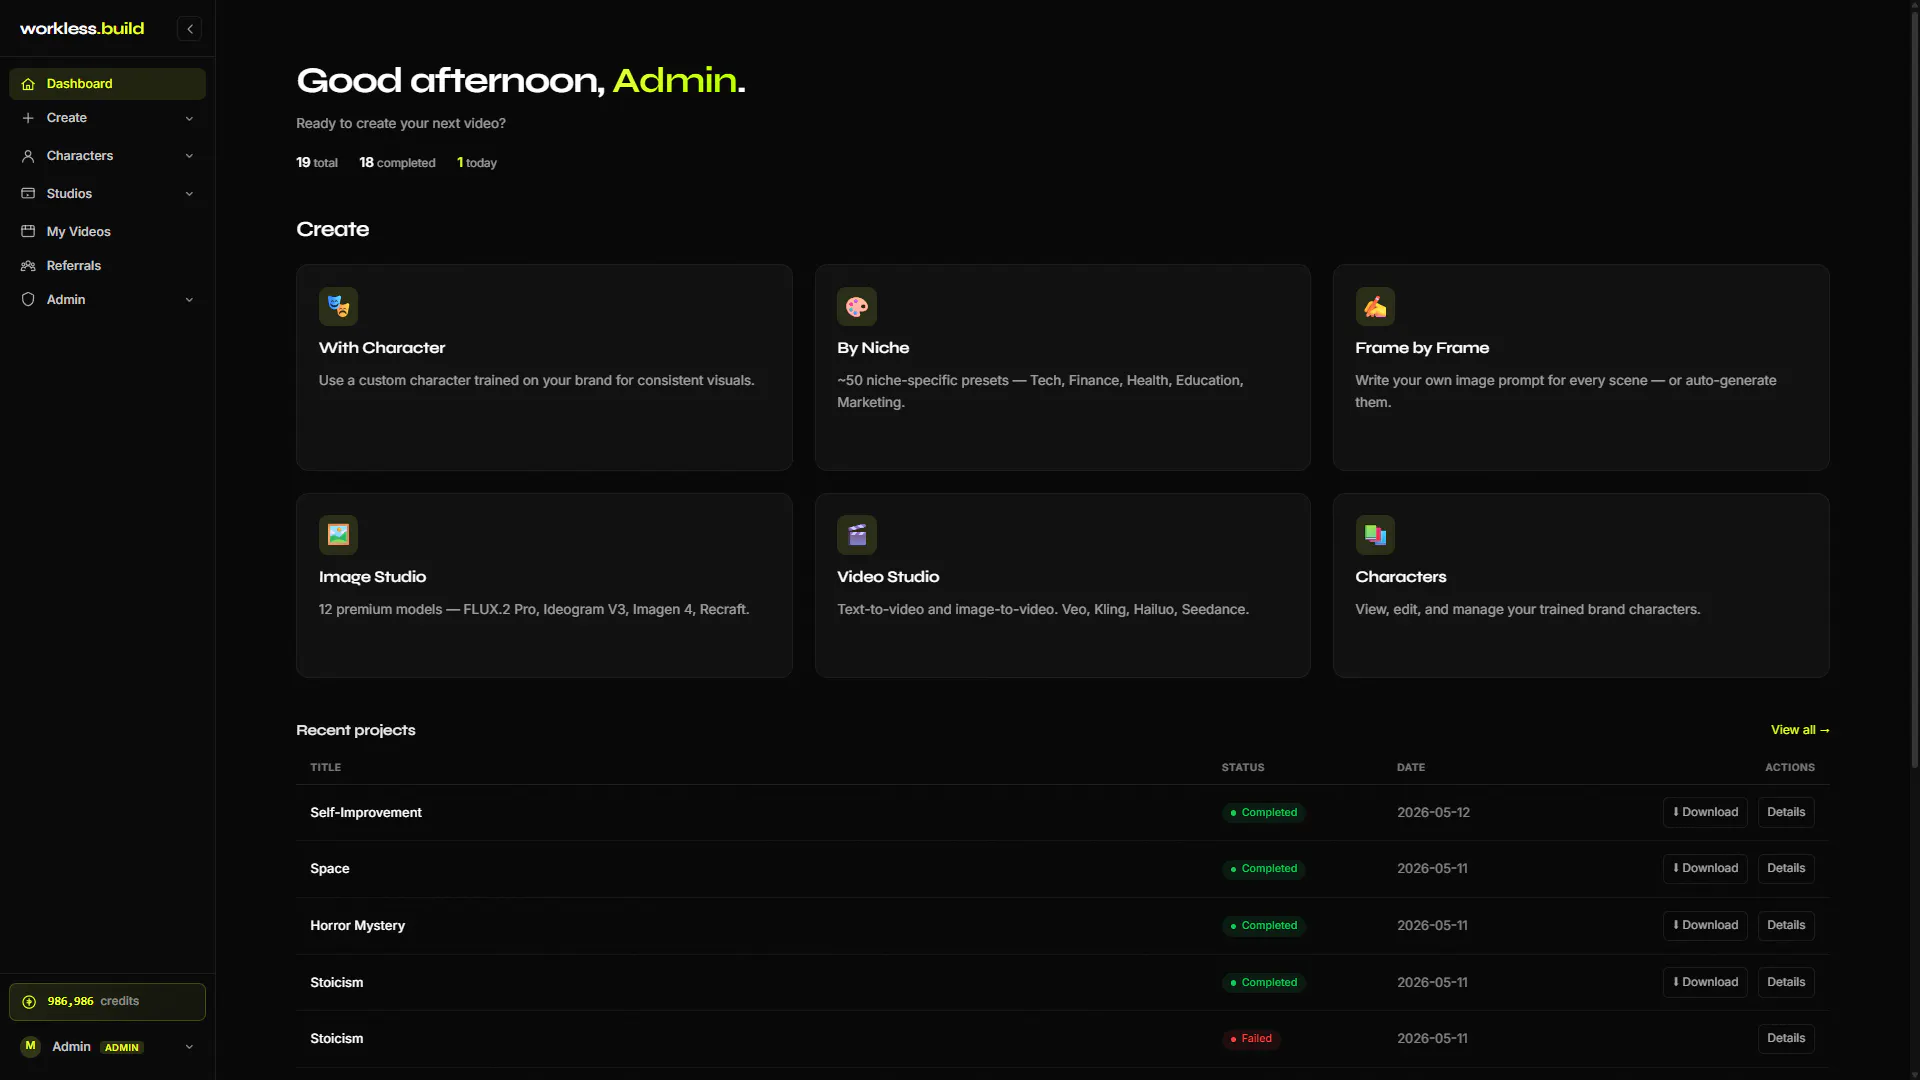Download the completed Stoicism video
The width and height of the screenshot is (1920, 1080).
coord(1705,982)
